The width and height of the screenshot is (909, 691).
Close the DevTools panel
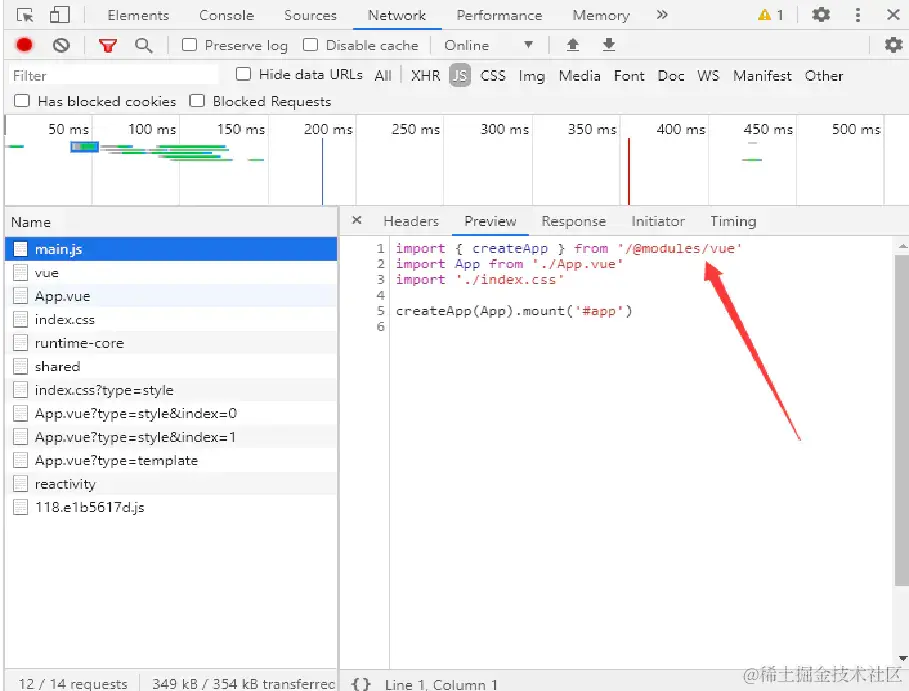pyautogui.click(x=893, y=14)
